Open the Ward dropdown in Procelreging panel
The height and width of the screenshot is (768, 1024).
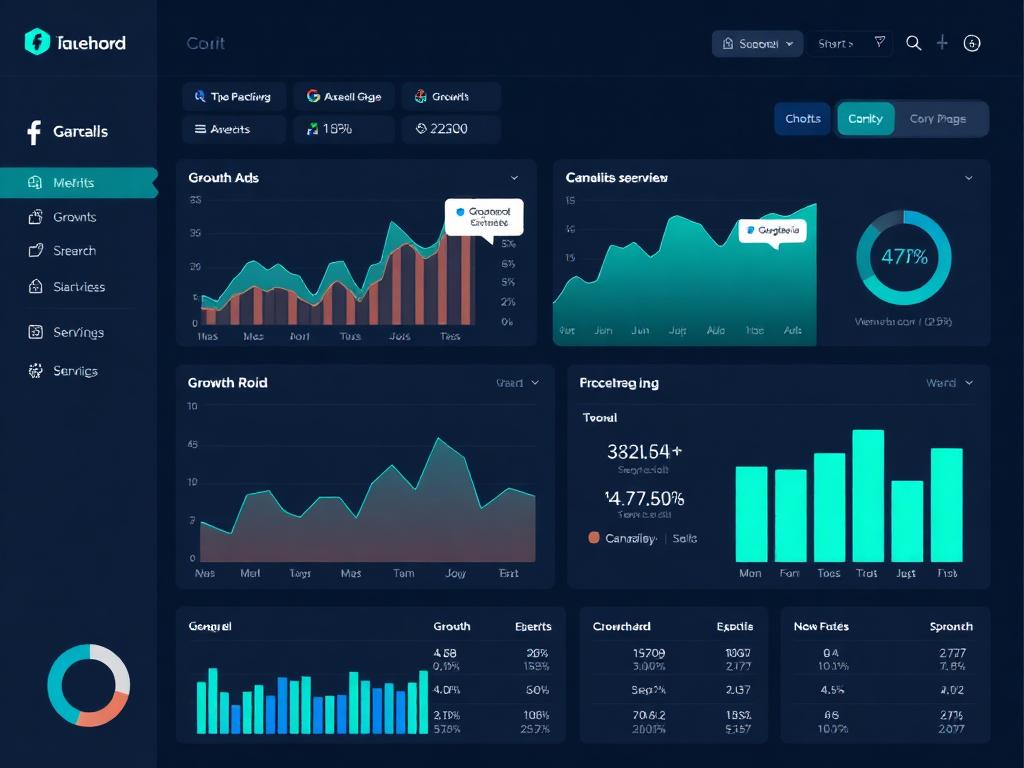(x=950, y=383)
